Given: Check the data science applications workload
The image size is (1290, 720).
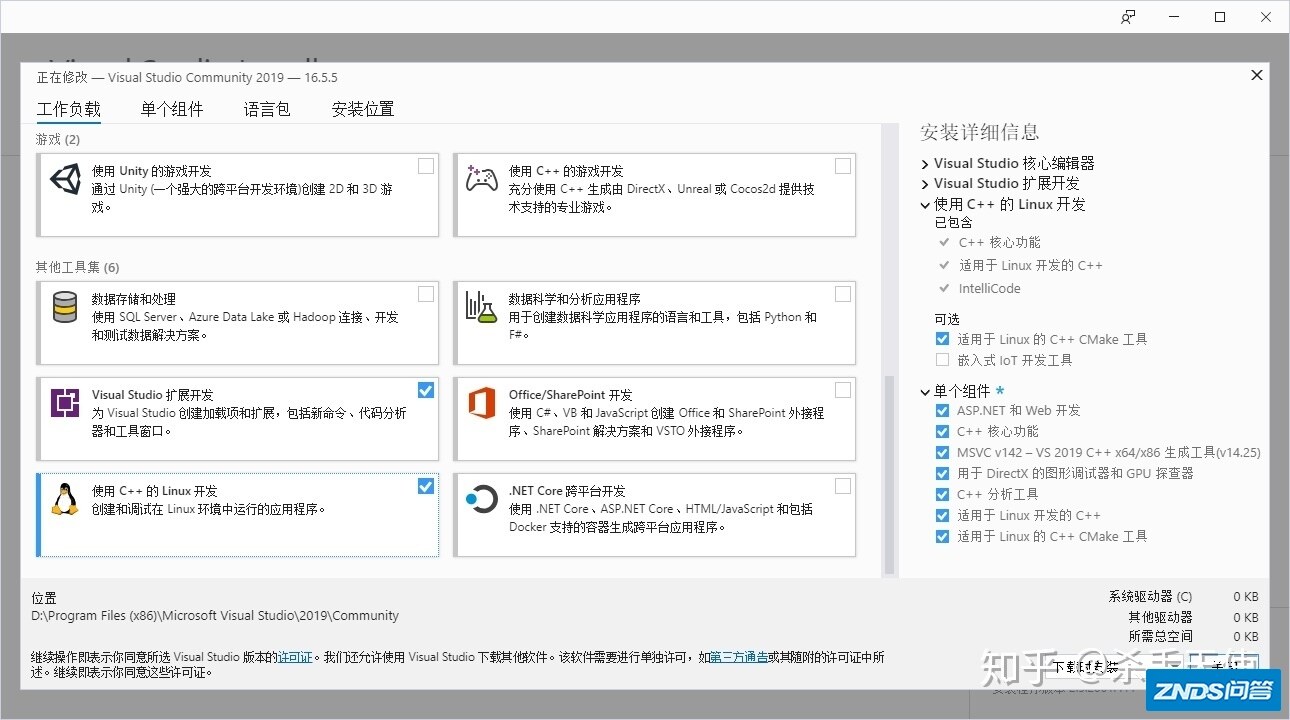Looking at the screenshot, I should pyautogui.click(x=843, y=294).
